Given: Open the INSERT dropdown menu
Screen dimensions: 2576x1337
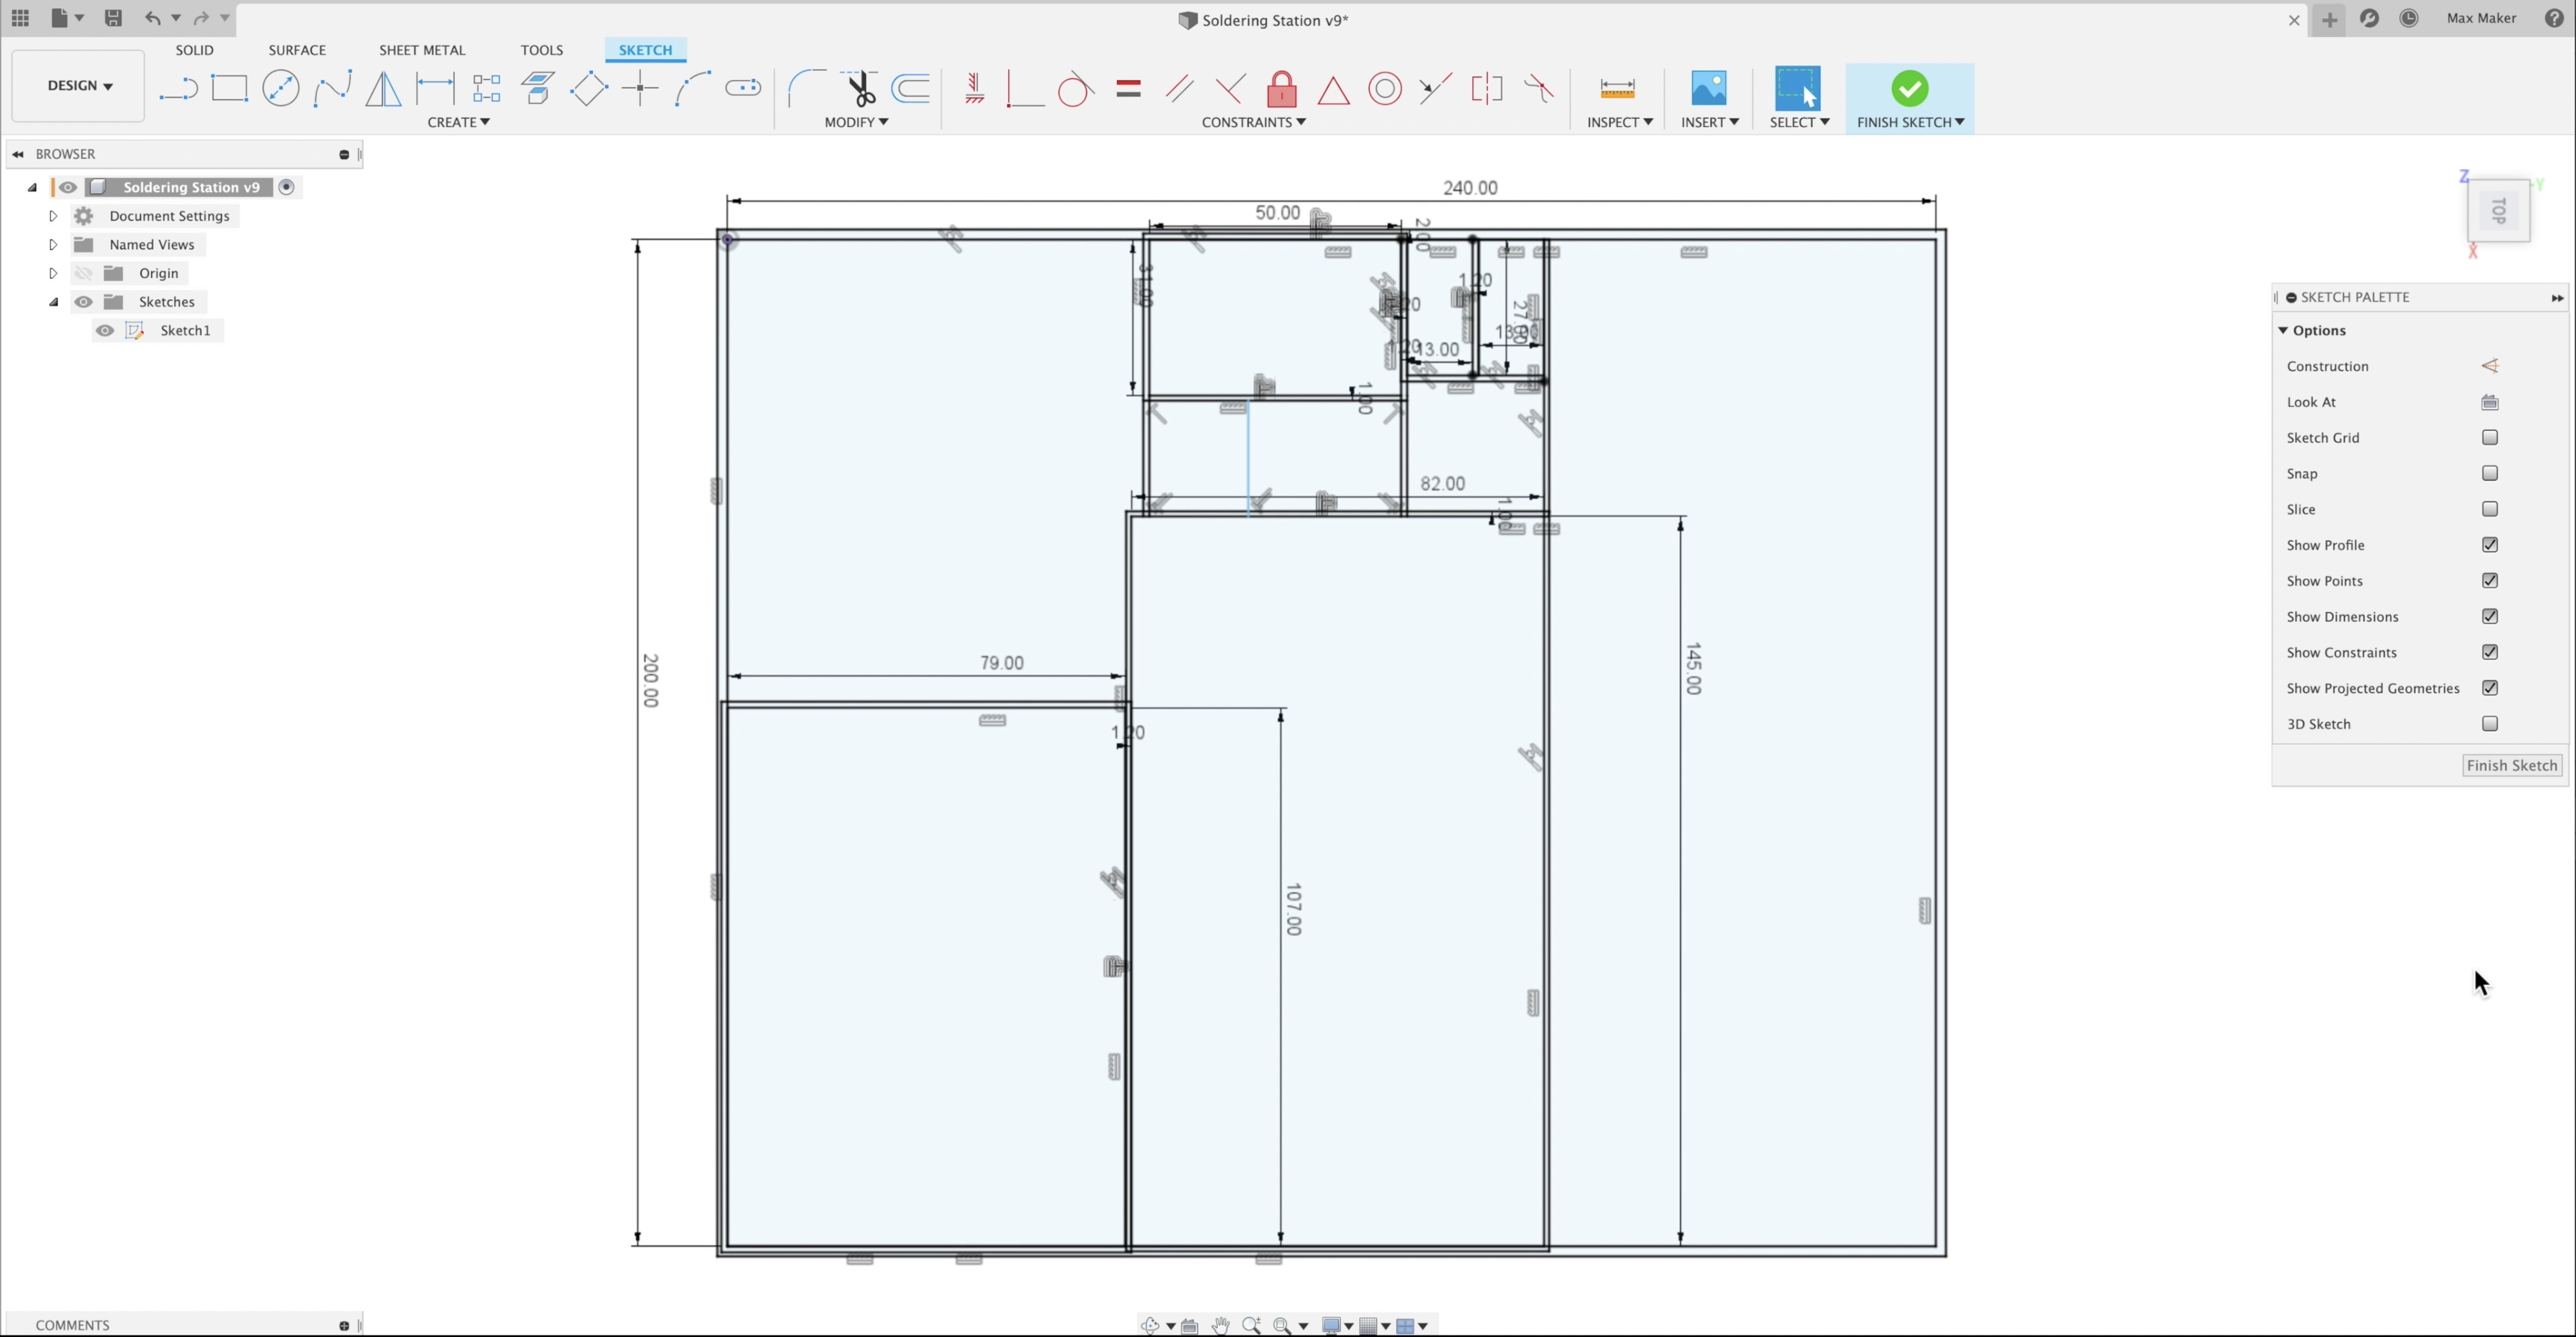Looking at the screenshot, I should (x=1709, y=122).
